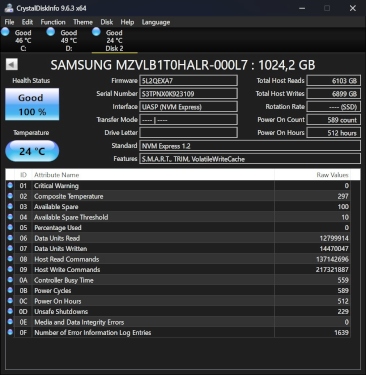Click status dot for Controller Busy Time
The height and width of the screenshot is (375, 366).
coord(10,280)
